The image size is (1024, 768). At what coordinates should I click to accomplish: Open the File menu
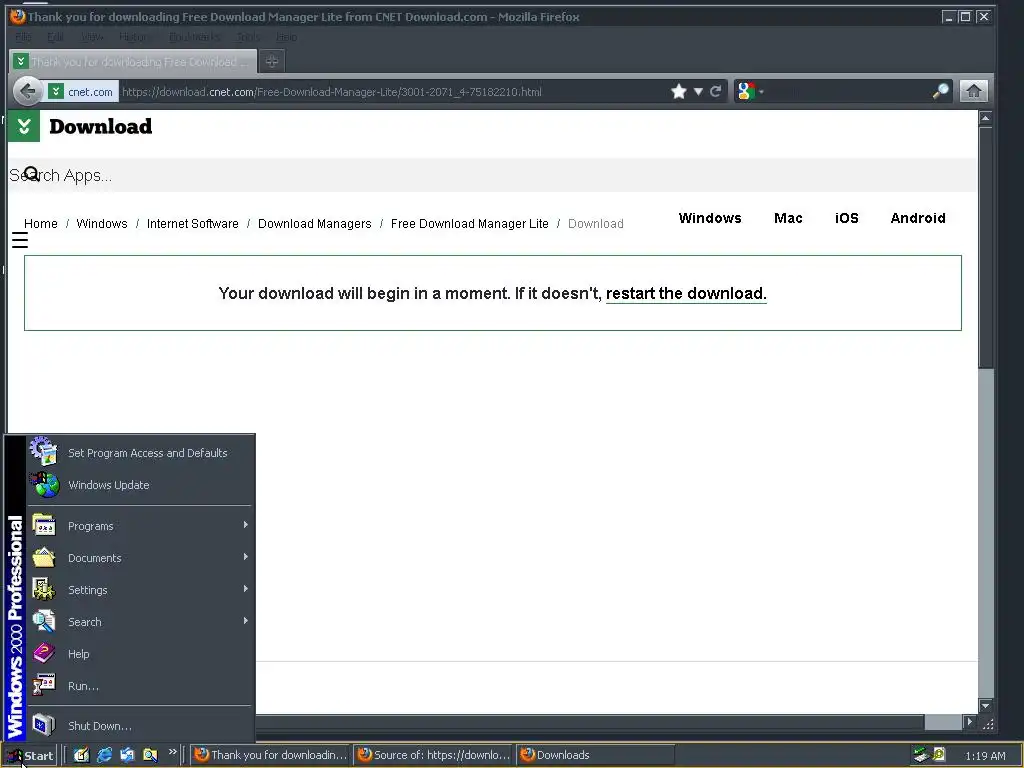[23, 37]
